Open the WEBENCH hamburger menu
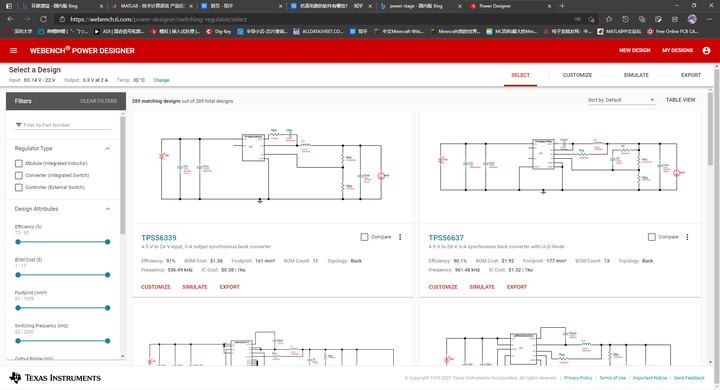 13,51
